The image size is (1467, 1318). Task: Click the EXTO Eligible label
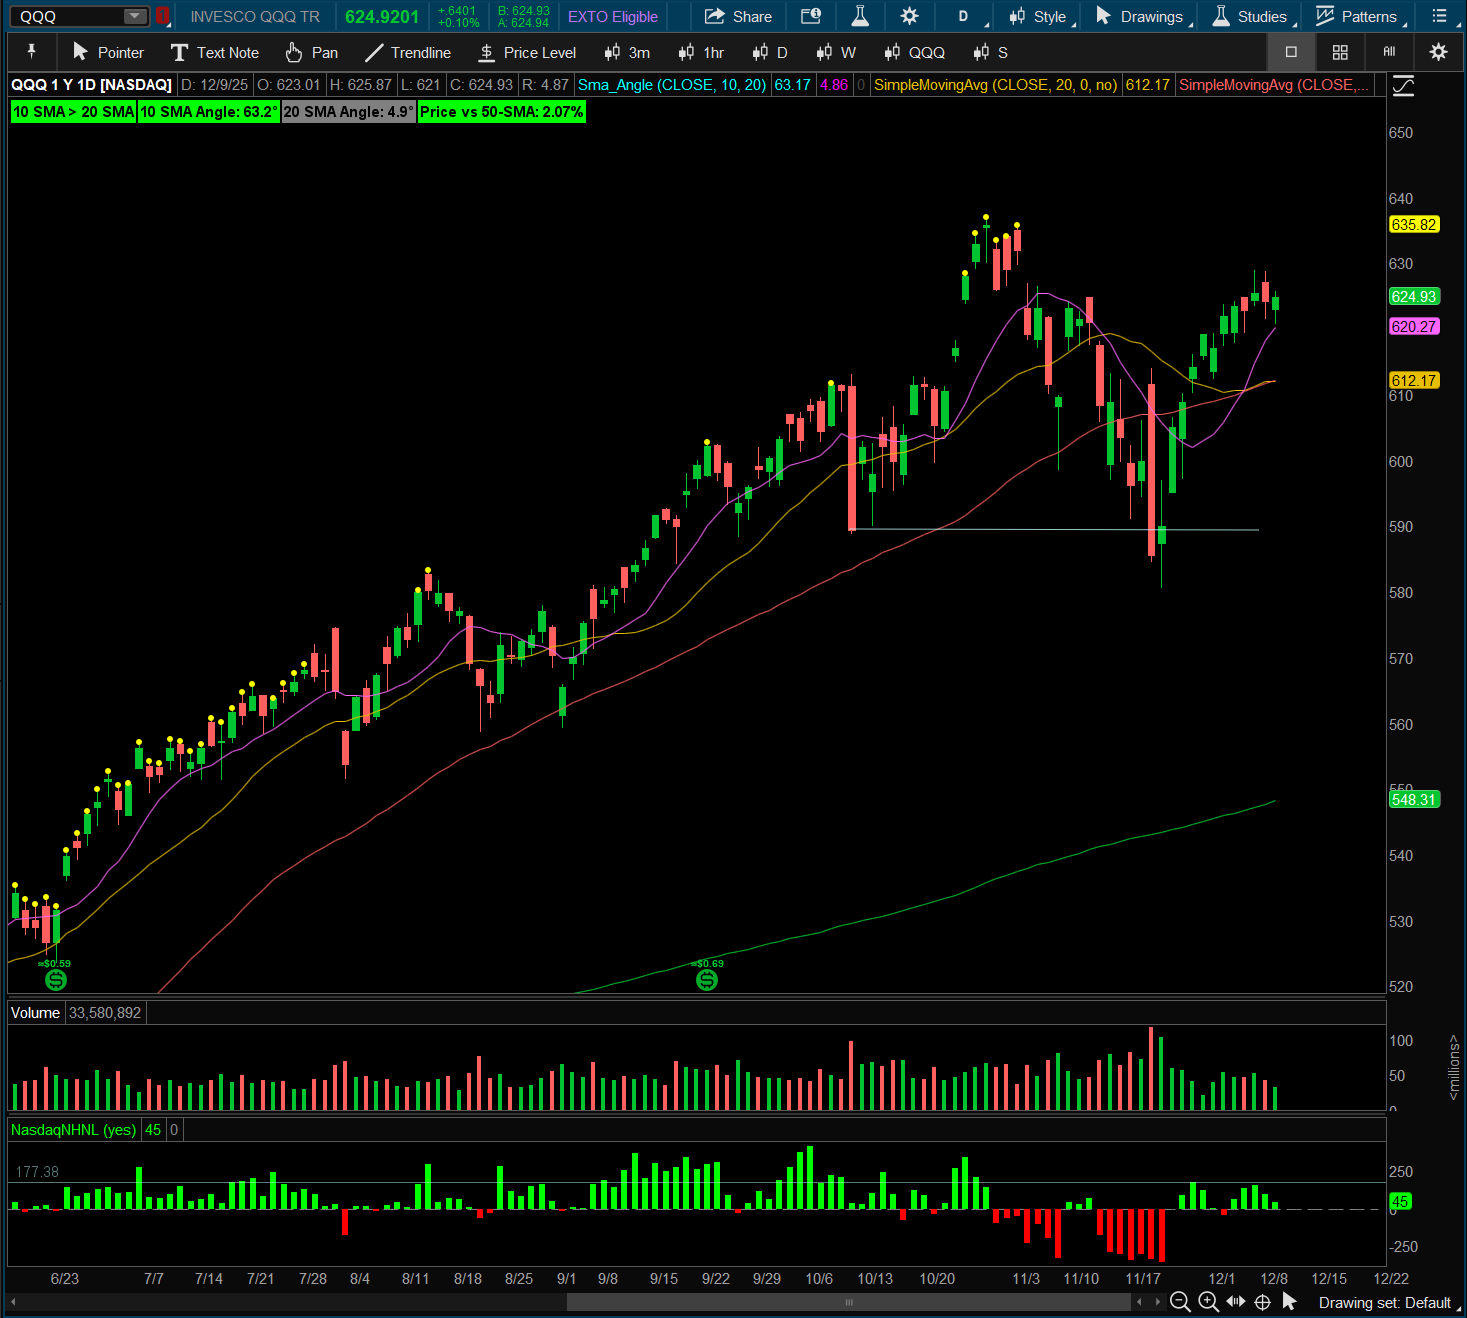(613, 16)
